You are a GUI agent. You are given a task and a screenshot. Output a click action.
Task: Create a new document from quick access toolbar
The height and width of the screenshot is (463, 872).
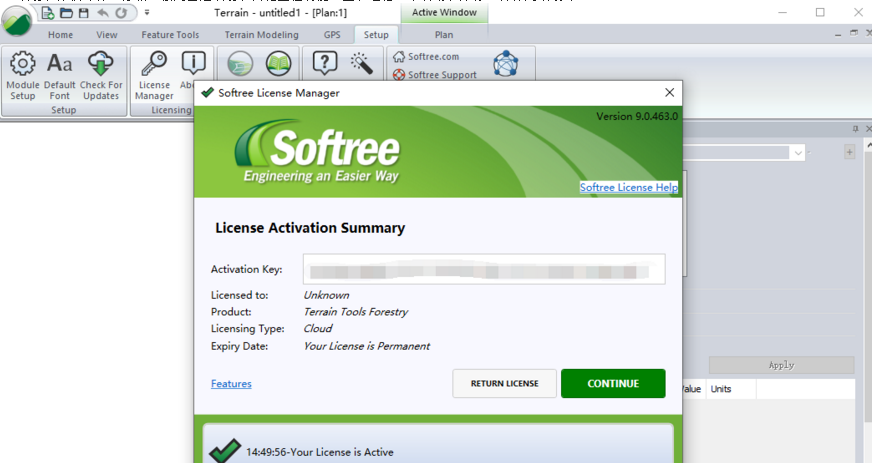click(48, 12)
